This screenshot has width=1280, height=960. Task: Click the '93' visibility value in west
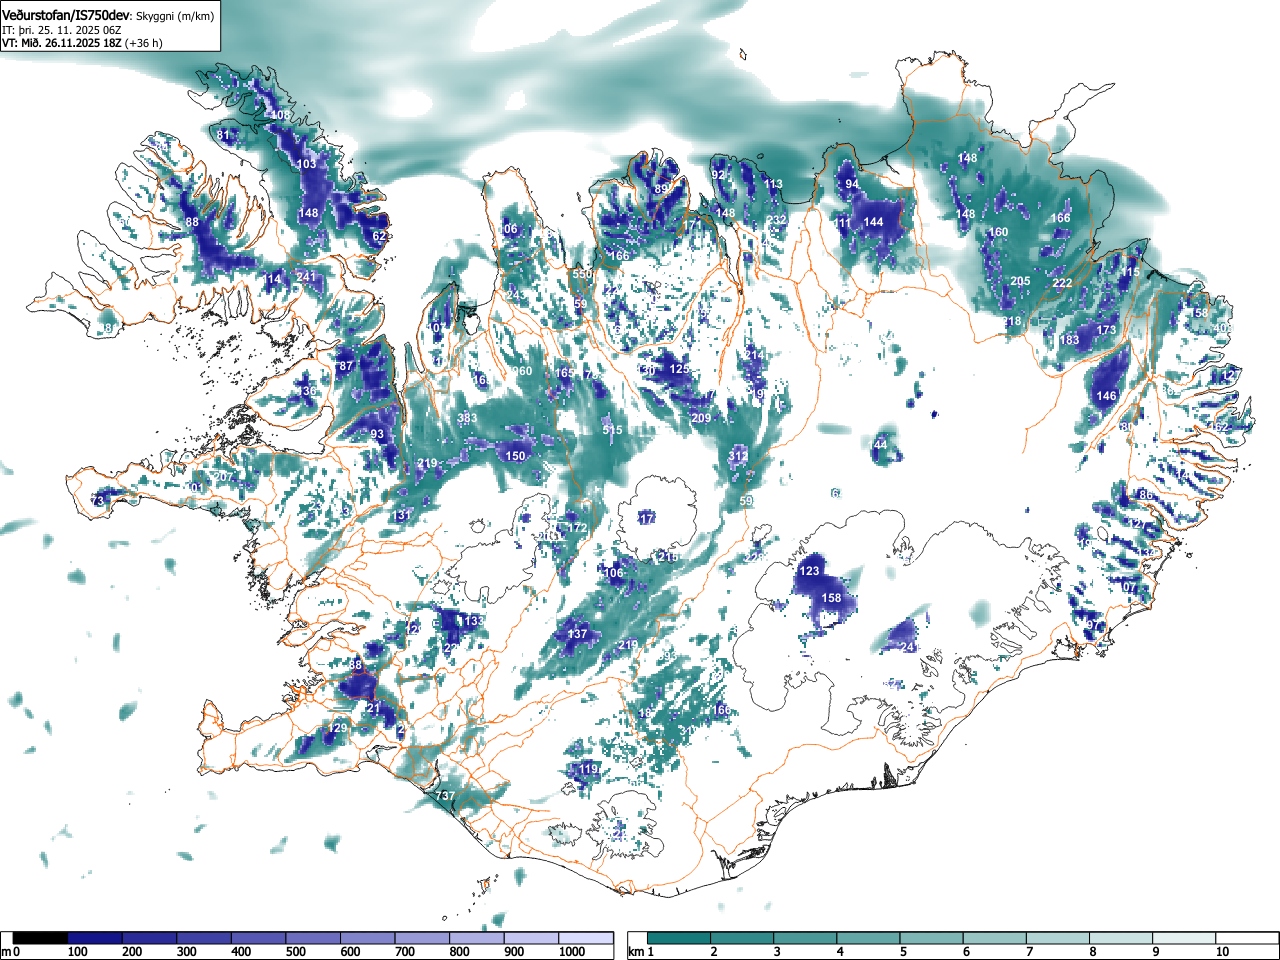click(377, 434)
